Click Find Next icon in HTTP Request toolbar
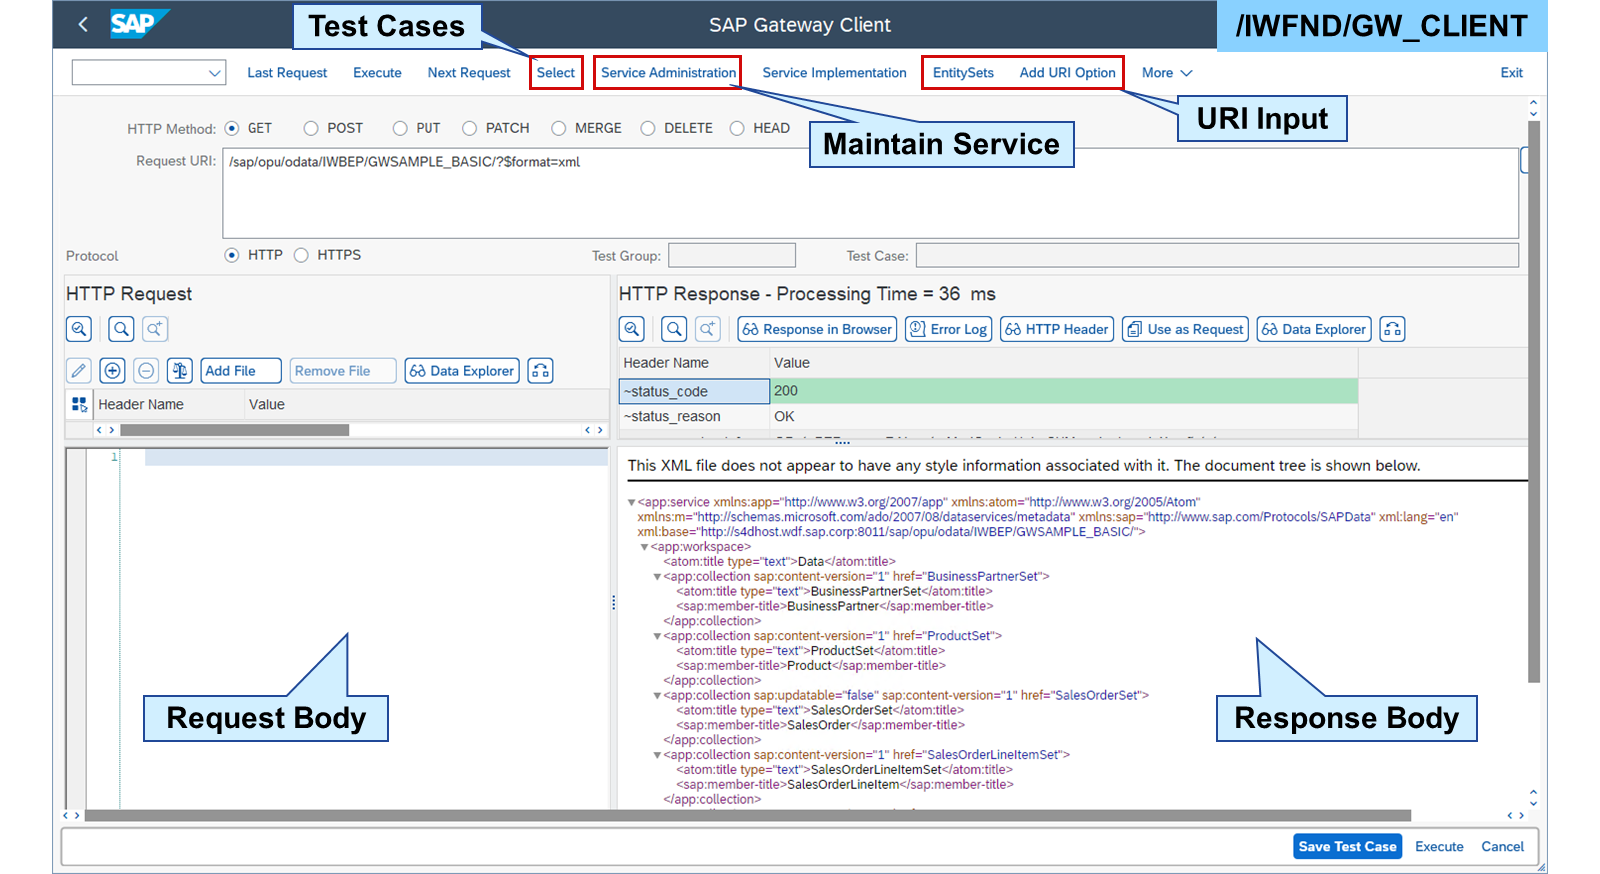The width and height of the screenshot is (1600, 874). tap(154, 329)
